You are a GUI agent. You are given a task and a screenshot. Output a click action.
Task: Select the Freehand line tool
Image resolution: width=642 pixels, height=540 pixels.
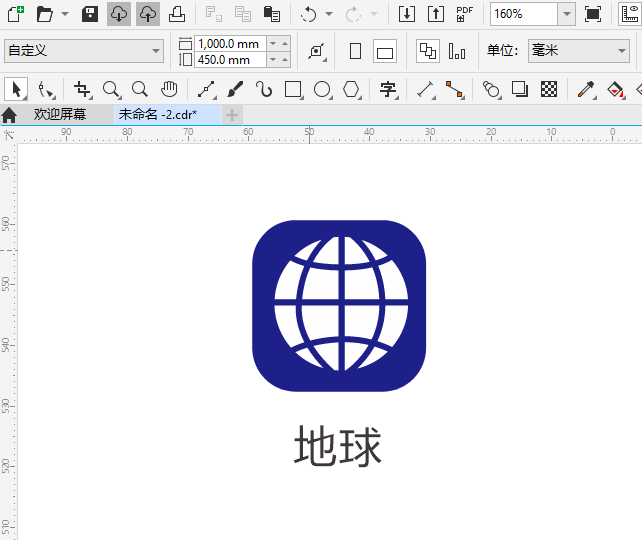(x=206, y=89)
